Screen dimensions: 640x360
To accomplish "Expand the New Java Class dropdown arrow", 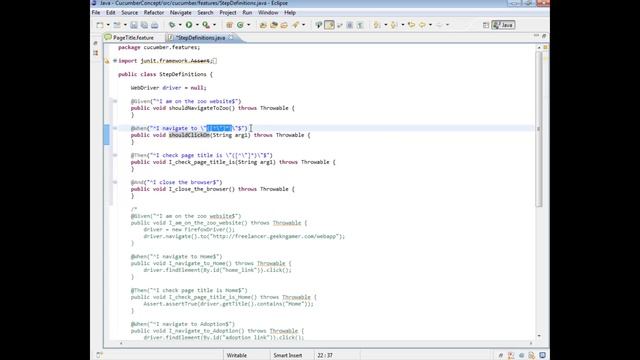I will coord(249,25).
